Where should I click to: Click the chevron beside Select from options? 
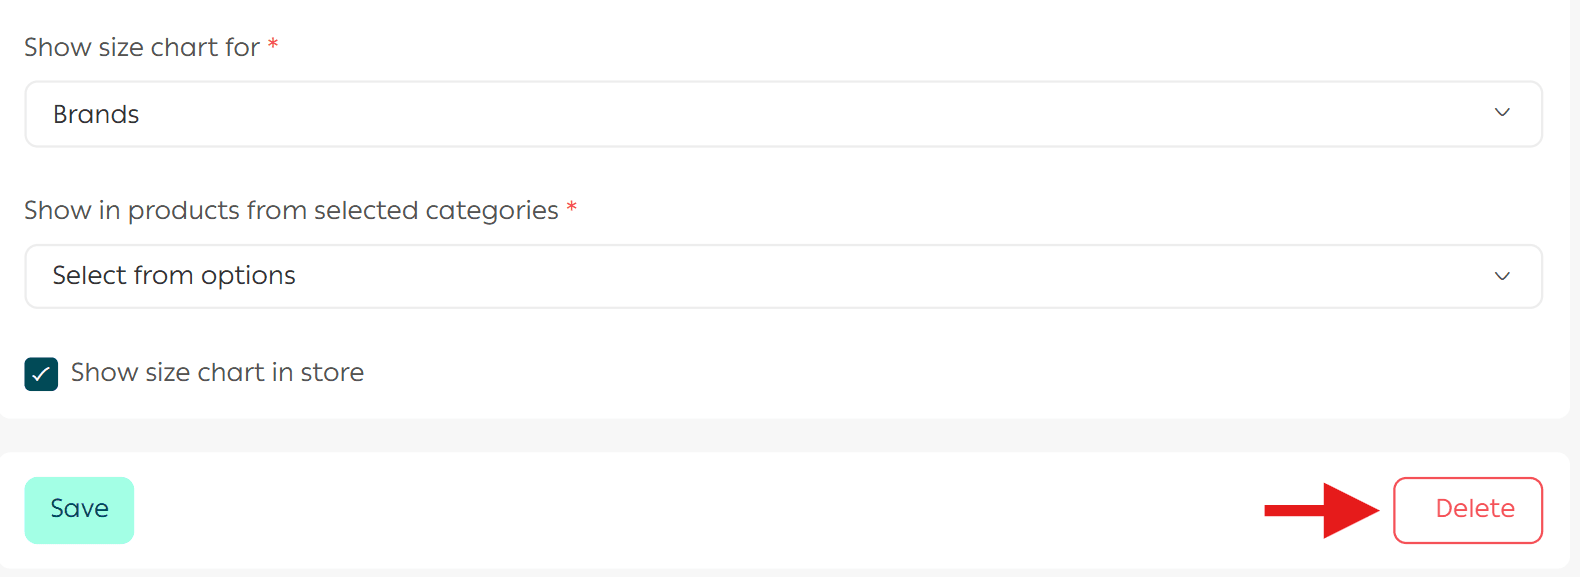(x=1501, y=276)
